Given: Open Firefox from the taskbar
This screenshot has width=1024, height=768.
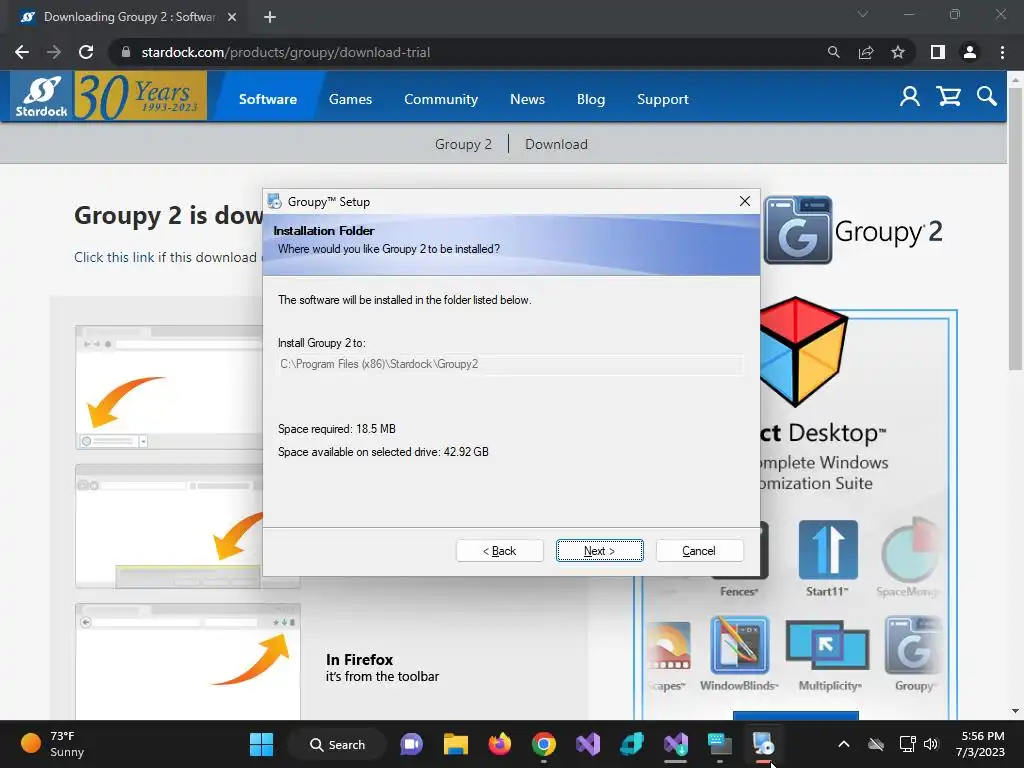Looking at the screenshot, I should coord(500,744).
